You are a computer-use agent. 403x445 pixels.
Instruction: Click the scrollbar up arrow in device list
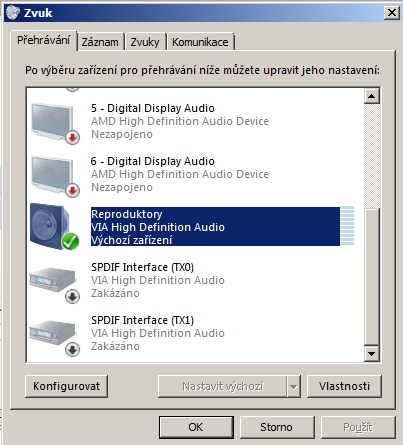371,96
